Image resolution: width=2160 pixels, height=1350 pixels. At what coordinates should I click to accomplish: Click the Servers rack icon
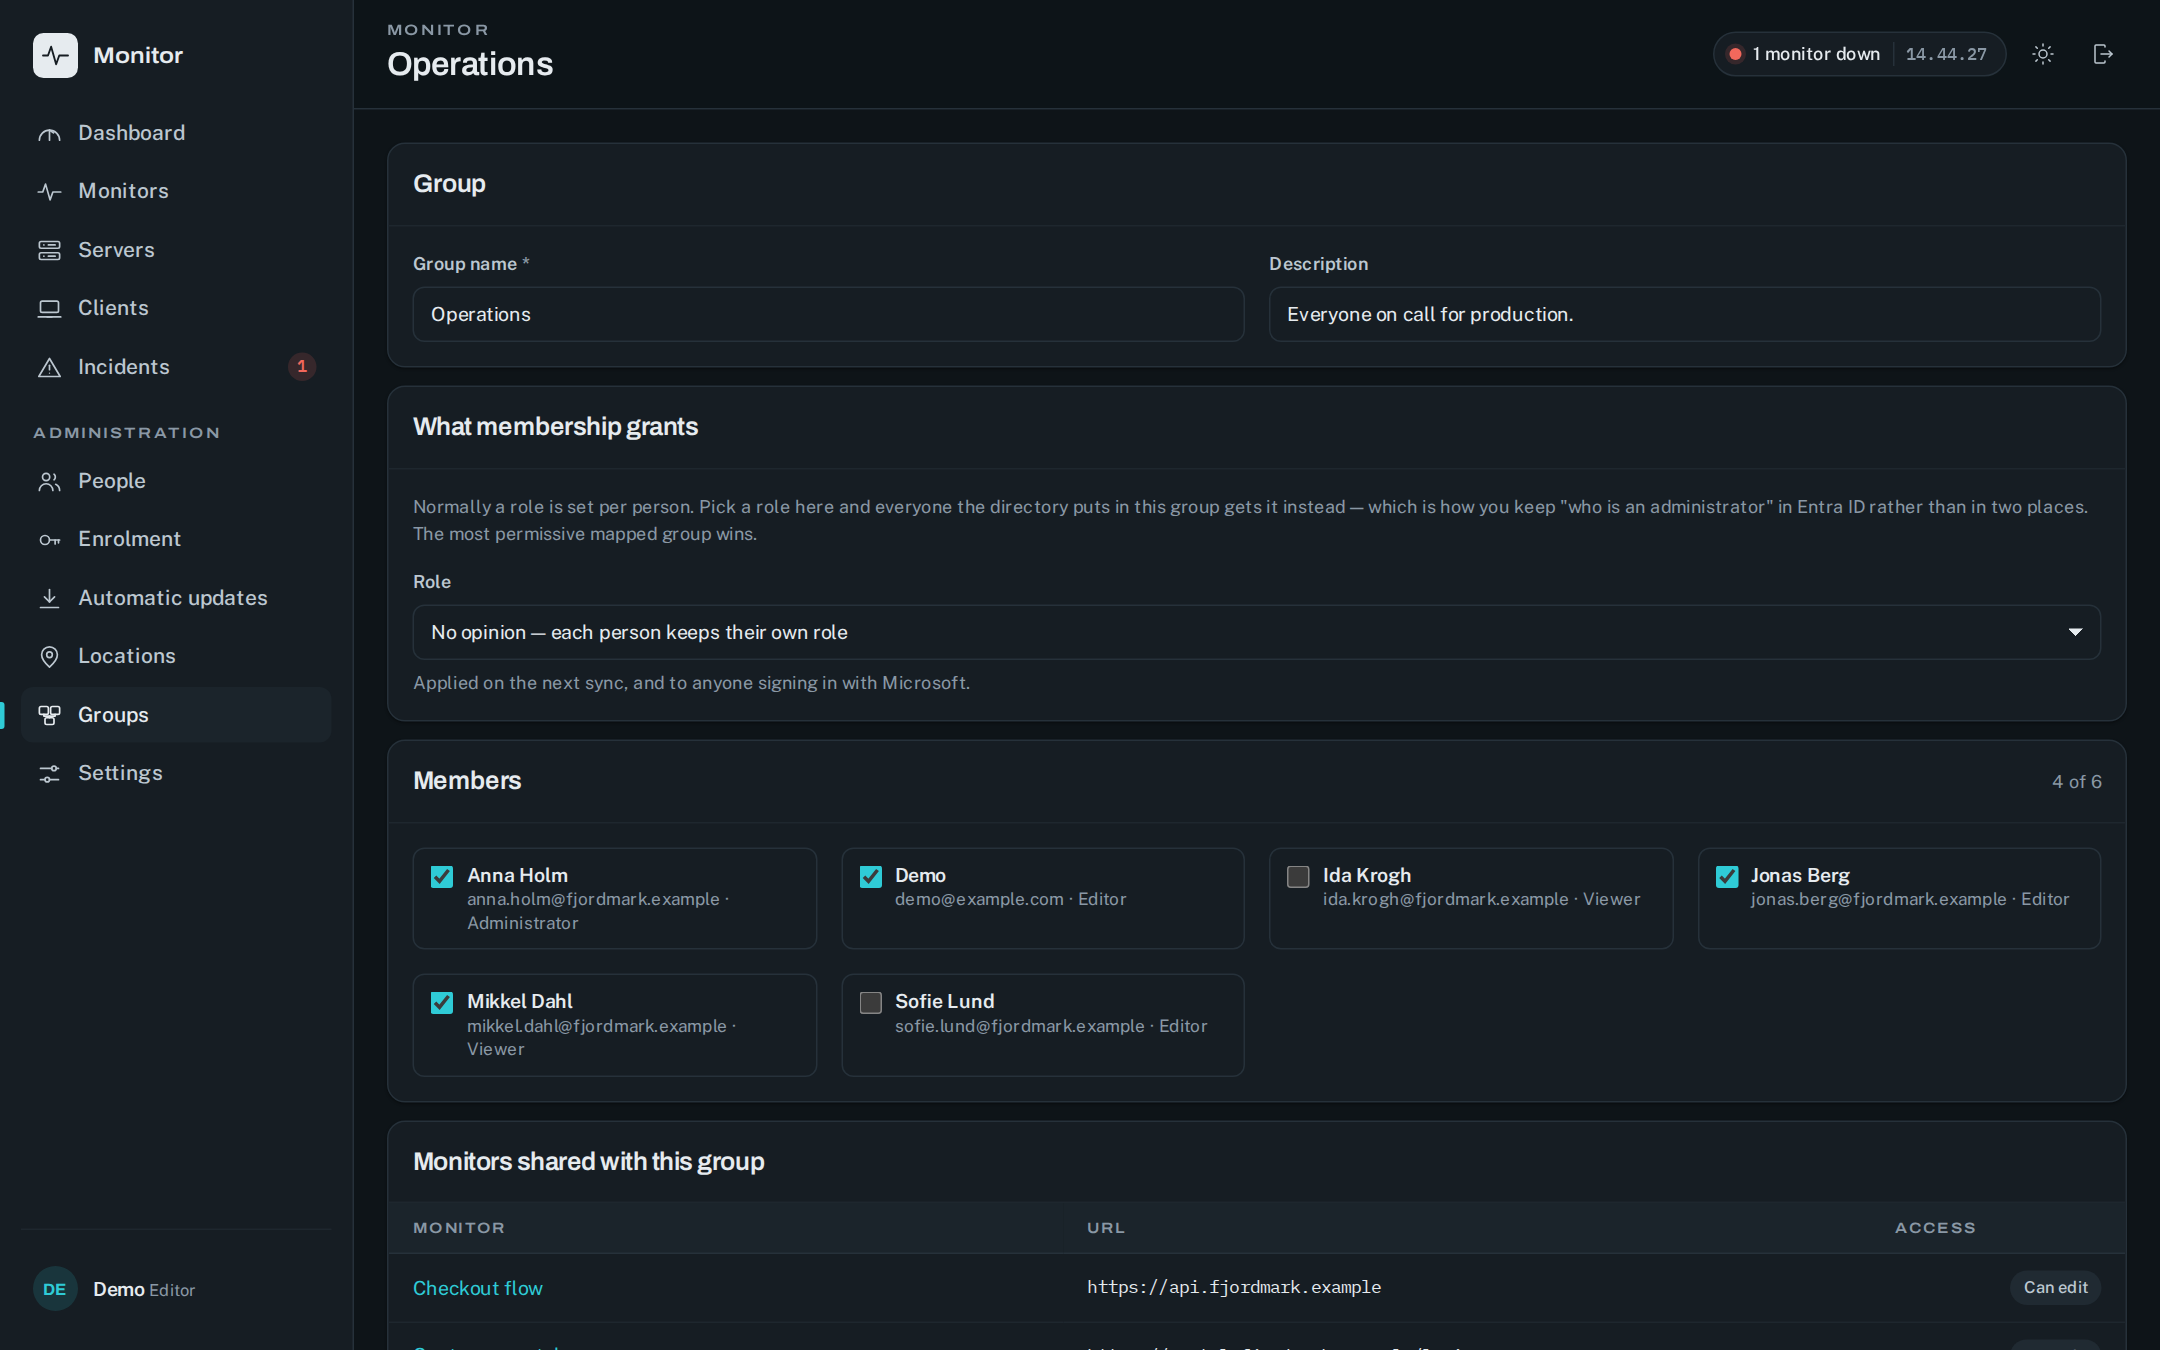[49, 250]
